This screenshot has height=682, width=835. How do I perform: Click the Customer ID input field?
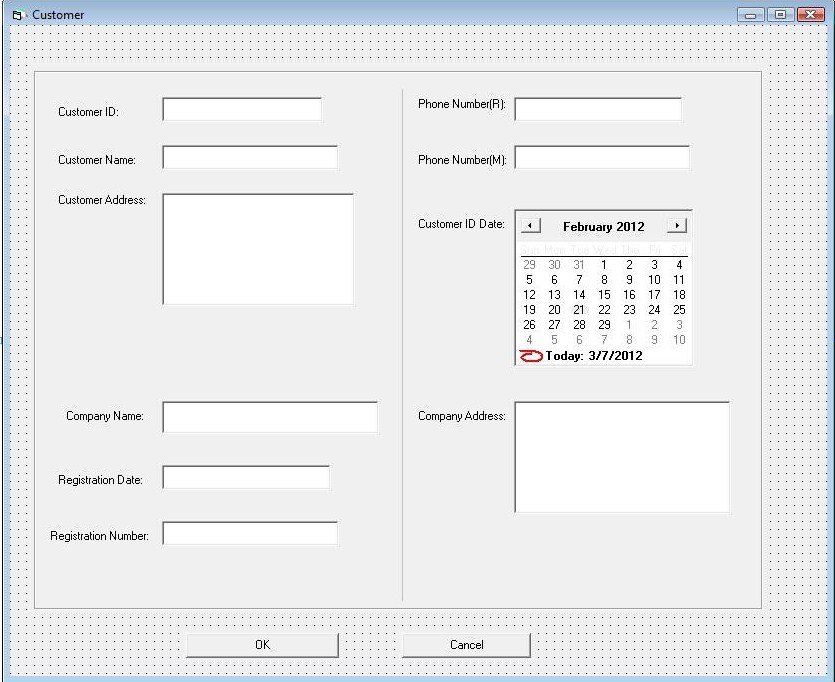241,108
